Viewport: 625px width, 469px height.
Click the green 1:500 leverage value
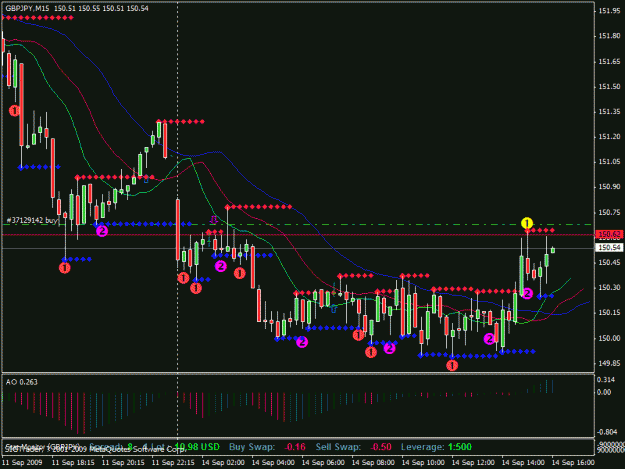tap(460, 447)
